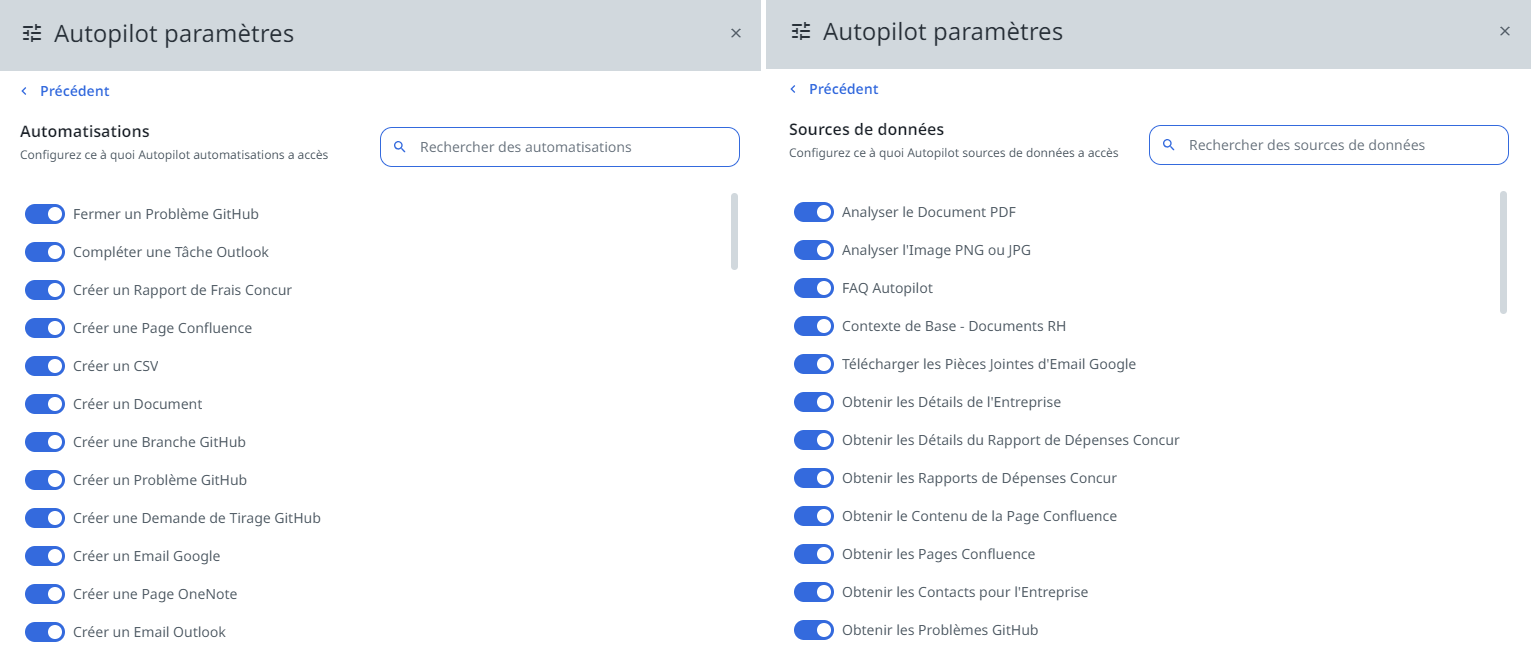Disable Analyser l'Image PNG ou JPG

(x=813, y=249)
